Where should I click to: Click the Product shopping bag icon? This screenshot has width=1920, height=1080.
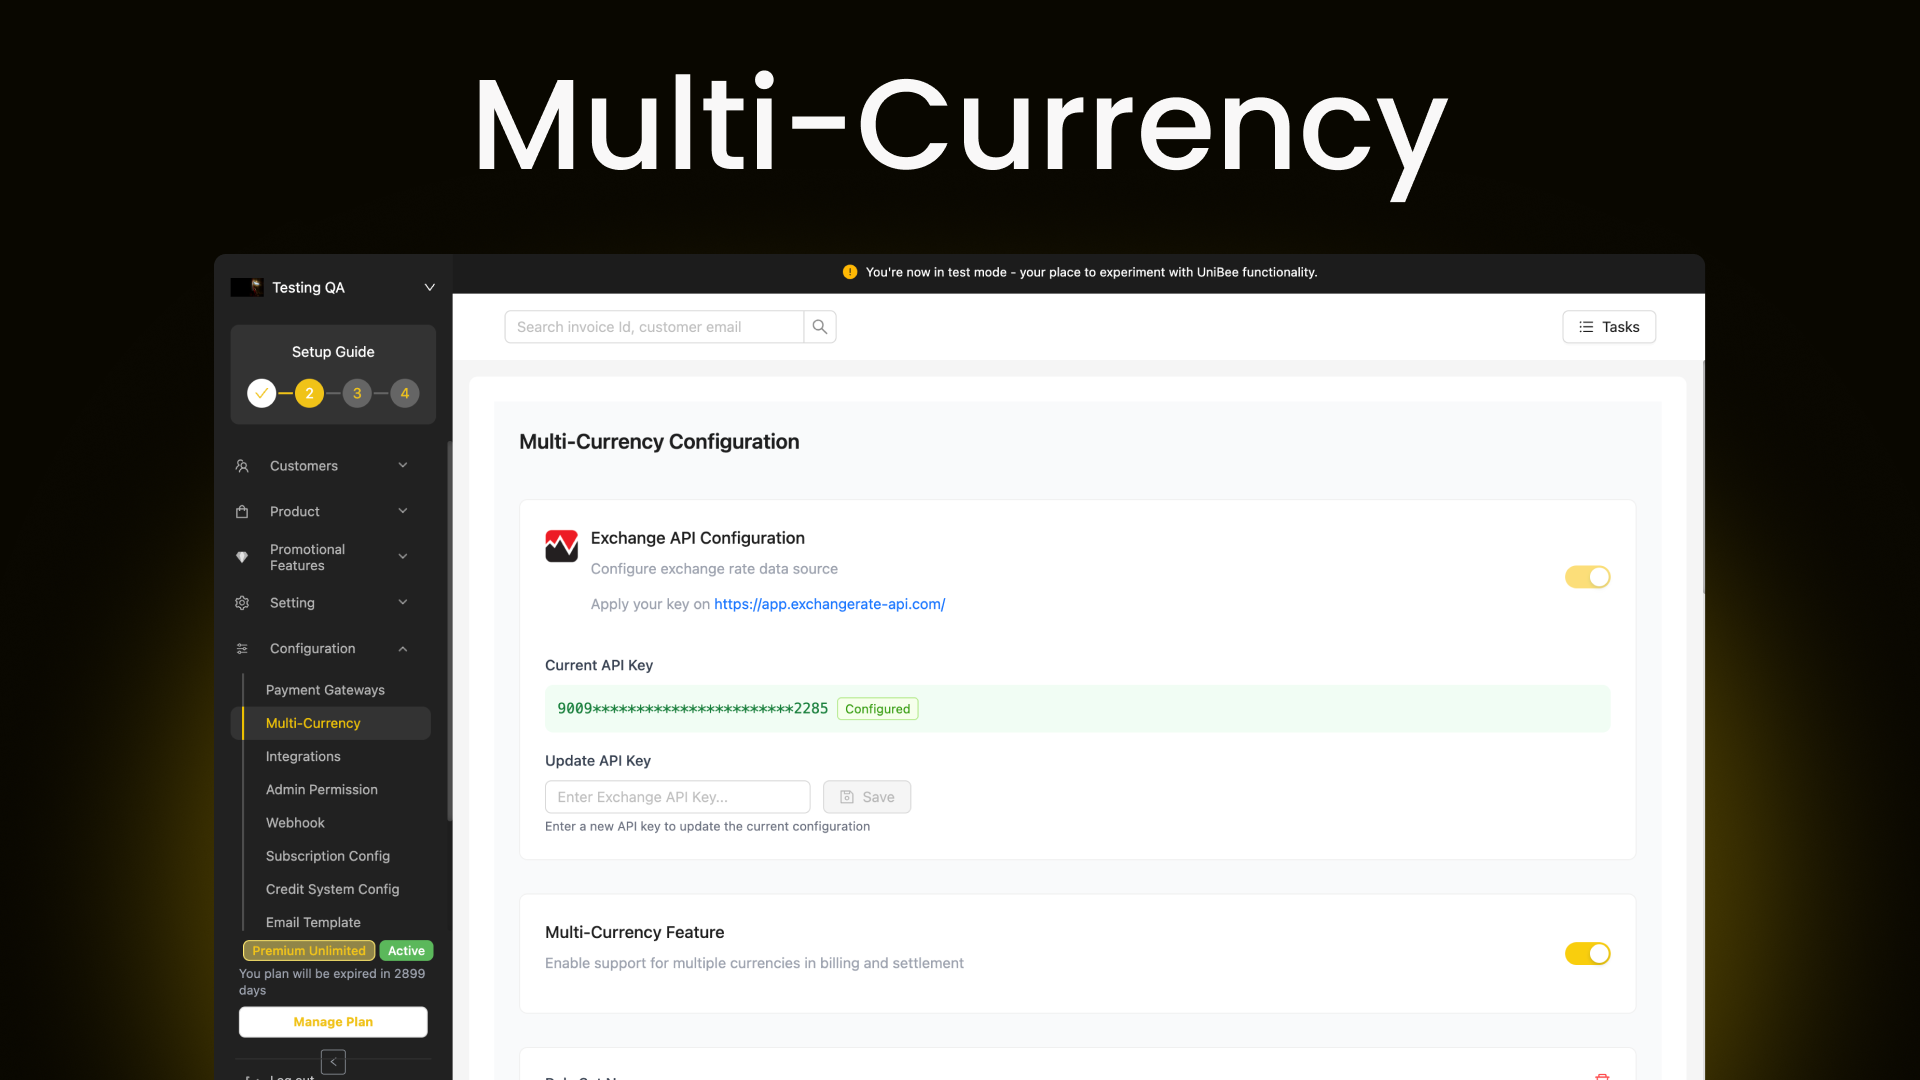[x=242, y=511]
